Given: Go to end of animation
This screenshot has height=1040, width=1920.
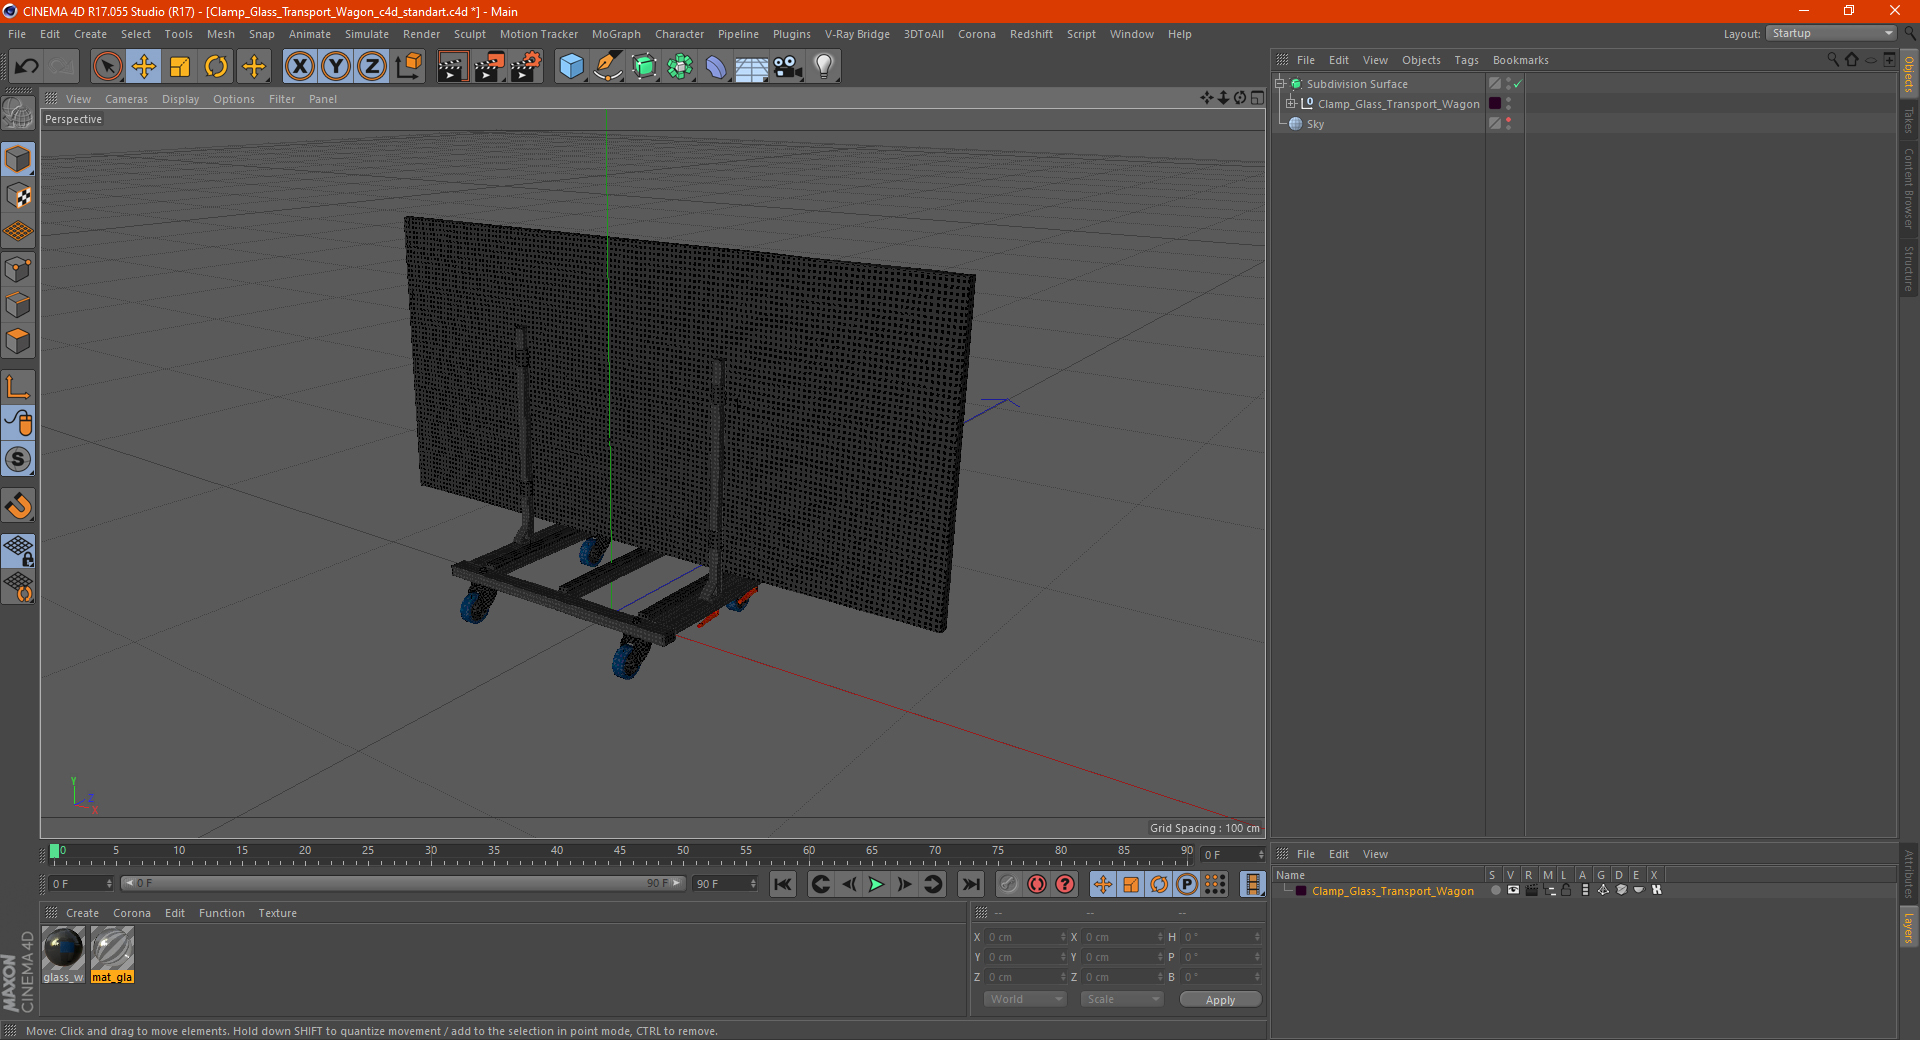Looking at the screenshot, I should tap(970, 884).
